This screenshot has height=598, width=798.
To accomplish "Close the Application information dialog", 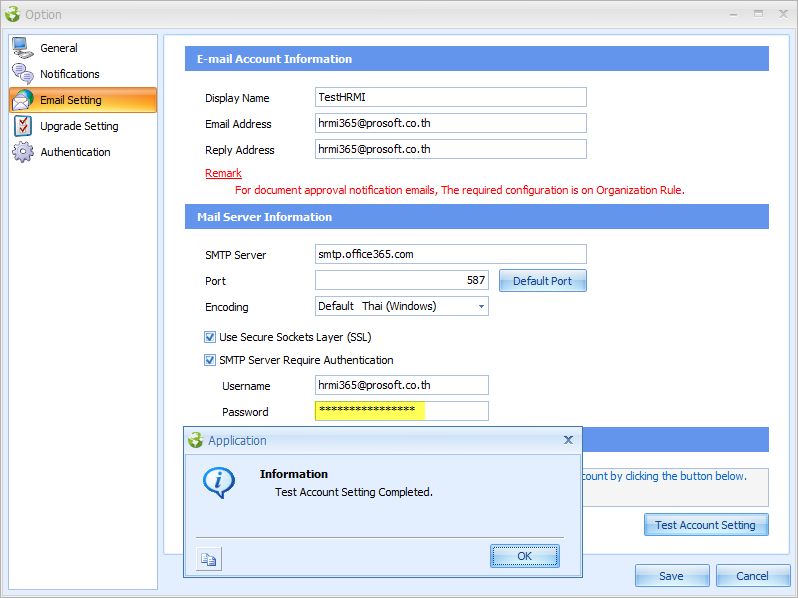I will point(568,439).
